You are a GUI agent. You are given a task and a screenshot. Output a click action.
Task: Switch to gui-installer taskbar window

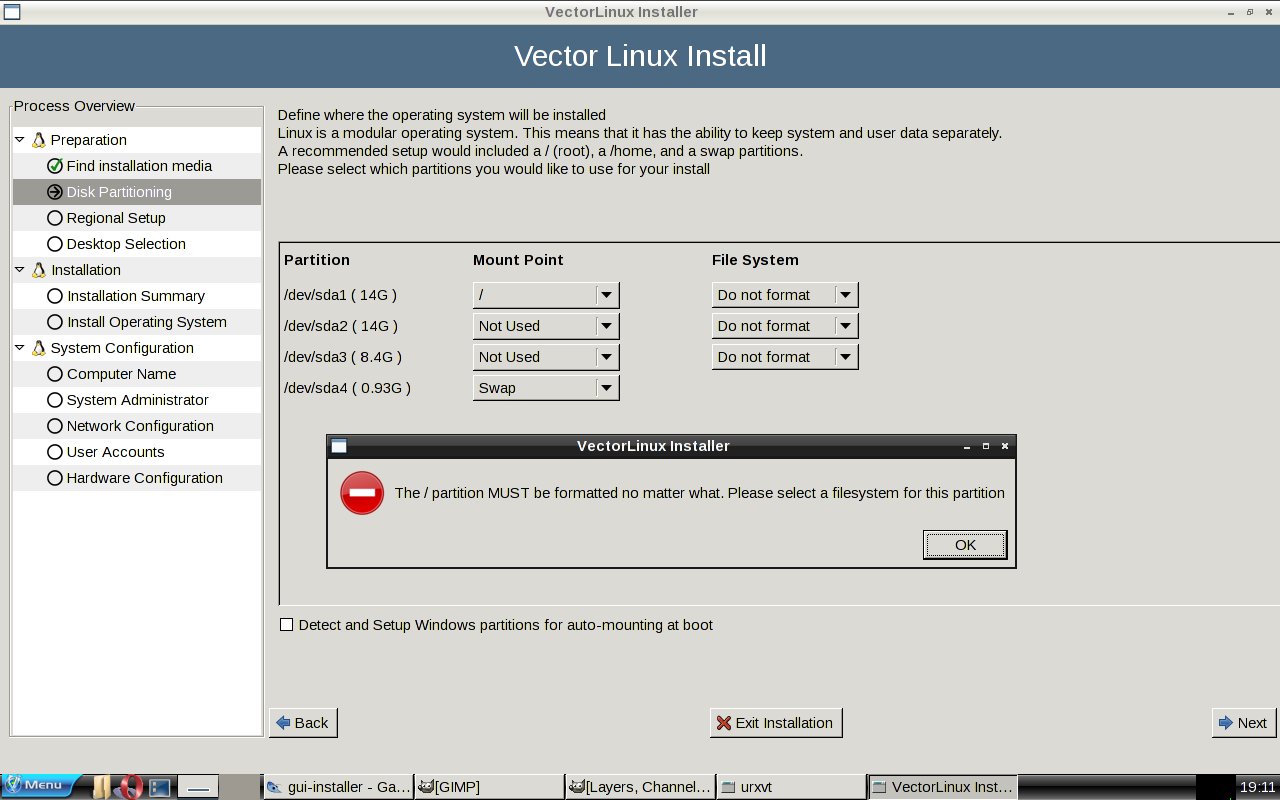click(338, 787)
